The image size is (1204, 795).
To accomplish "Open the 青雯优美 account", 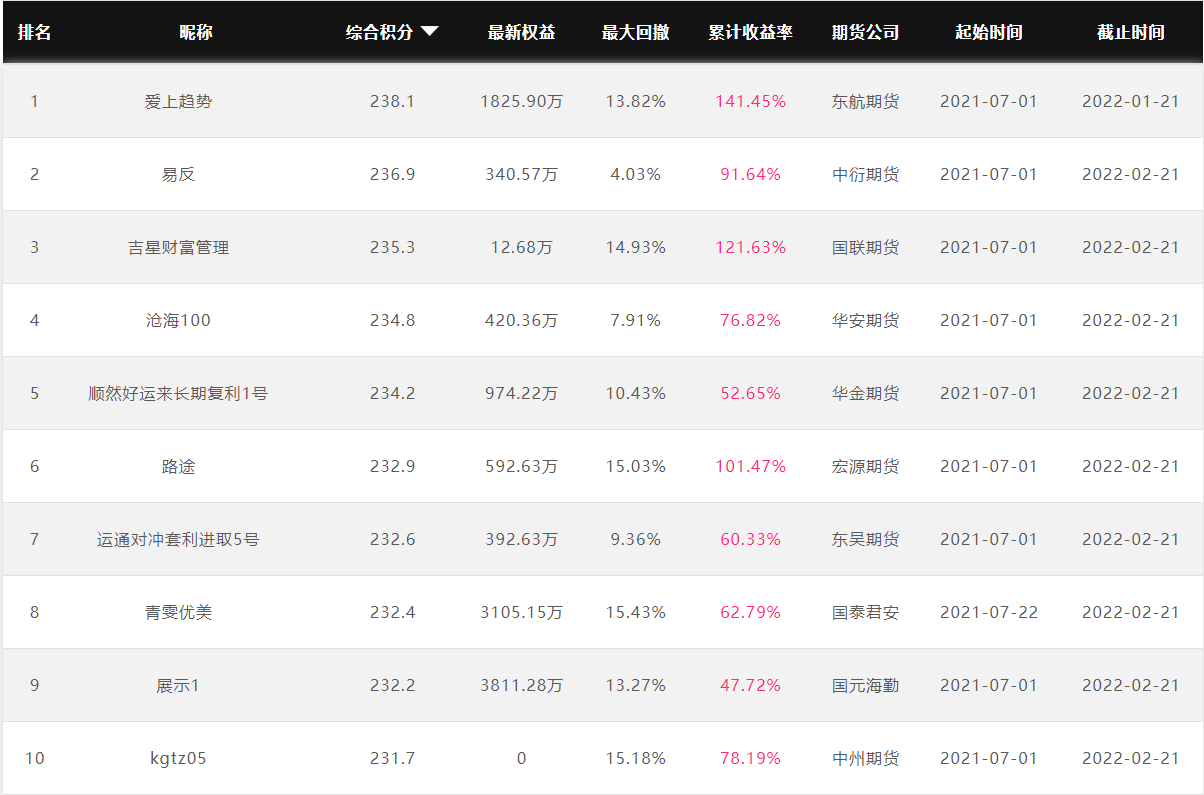I will pyautogui.click(x=178, y=612).
